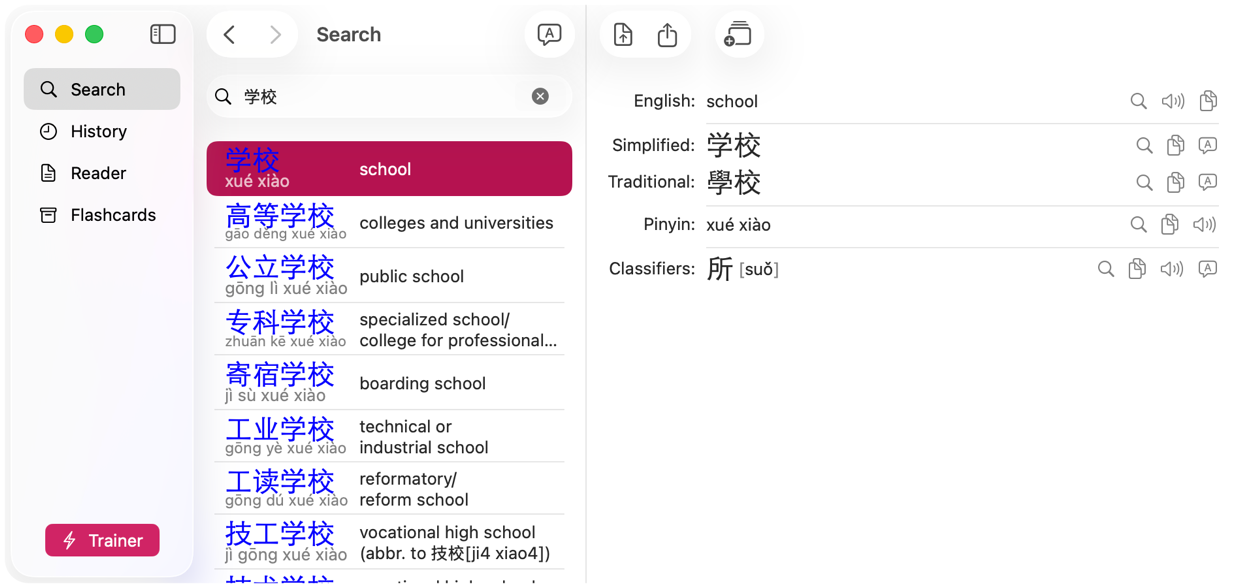Select the 公立学校 public school result
The height and width of the screenshot is (588, 1240).
pos(389,275)
